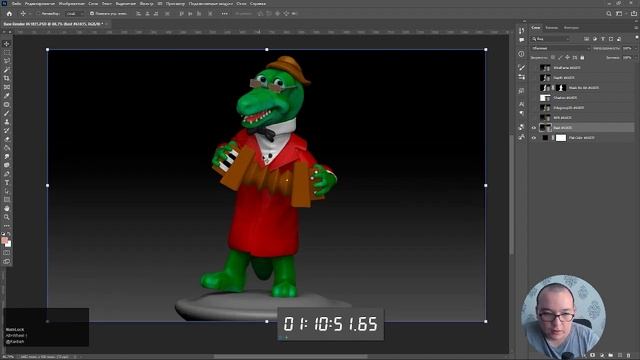
Task: Open the Фильтр menu
Action: click(147, 3)
